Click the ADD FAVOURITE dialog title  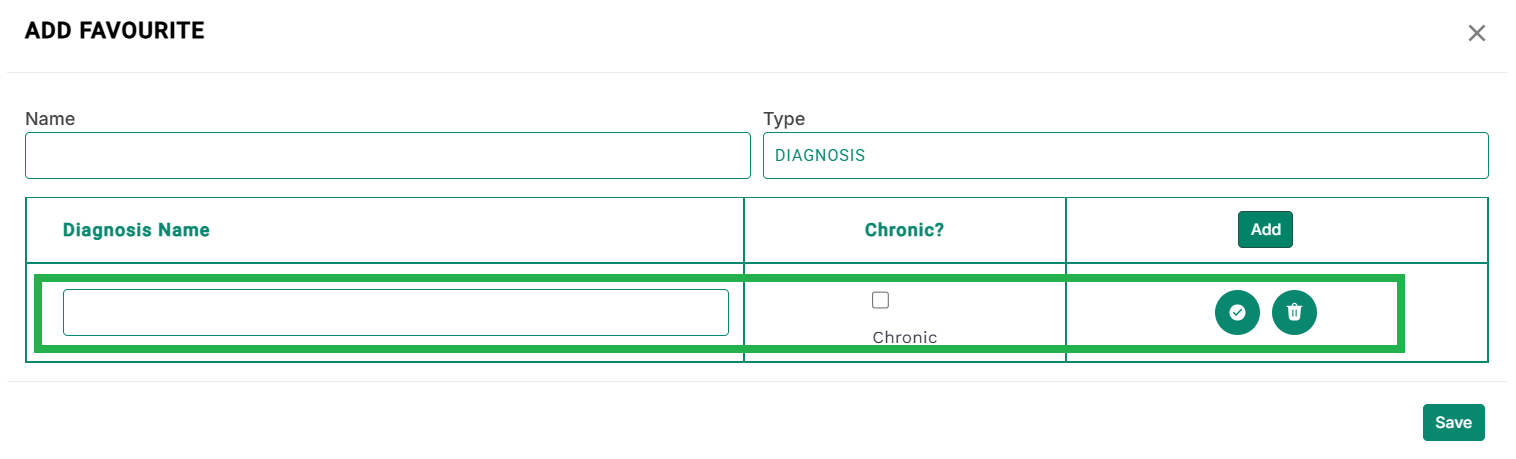115,31
